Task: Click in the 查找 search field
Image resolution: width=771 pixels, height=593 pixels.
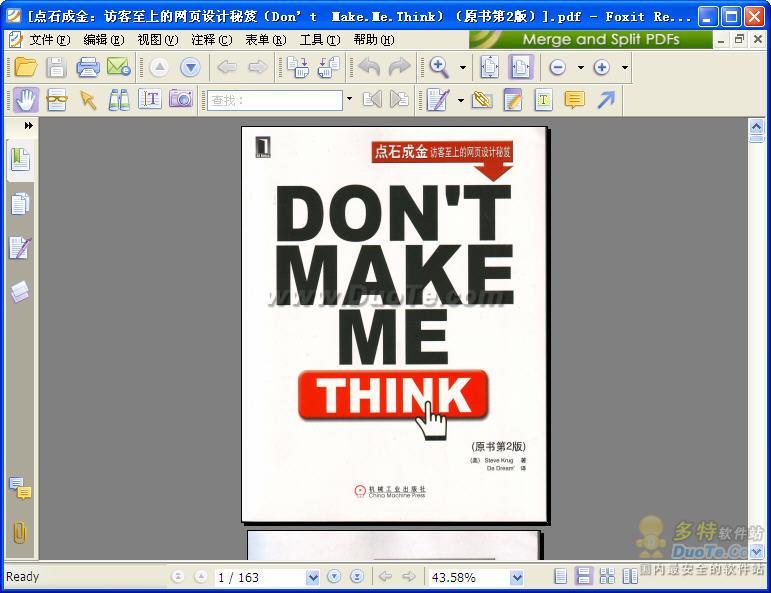Action: click(275, 100)
